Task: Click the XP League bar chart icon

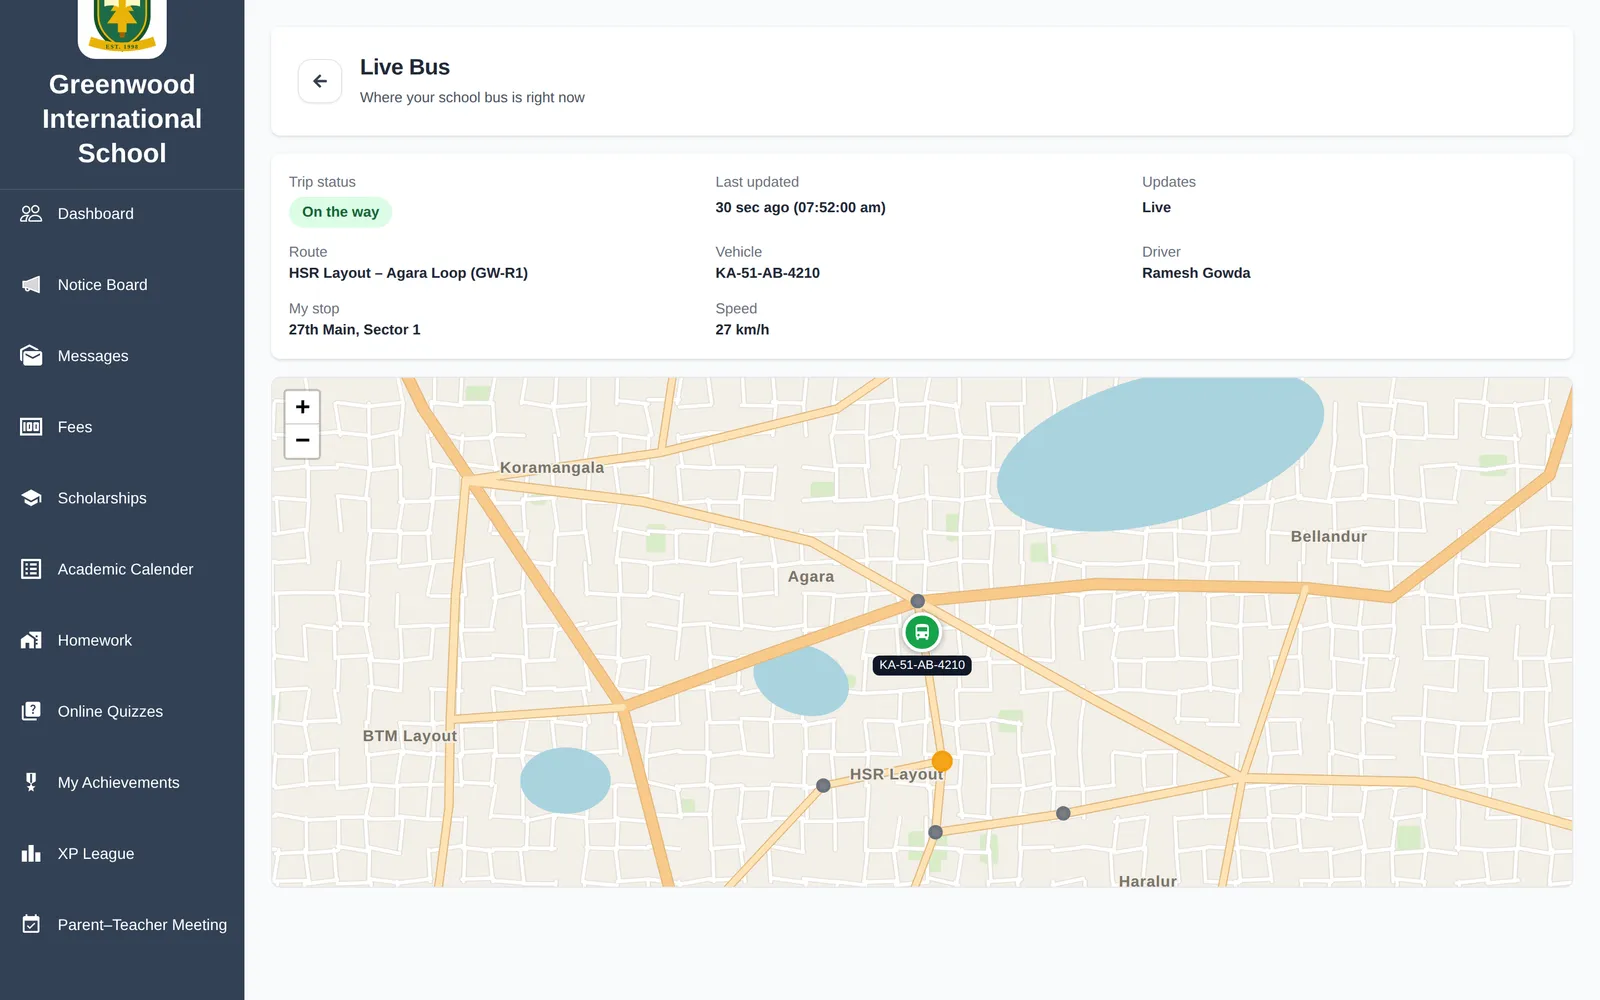Action: click(31, 853)
